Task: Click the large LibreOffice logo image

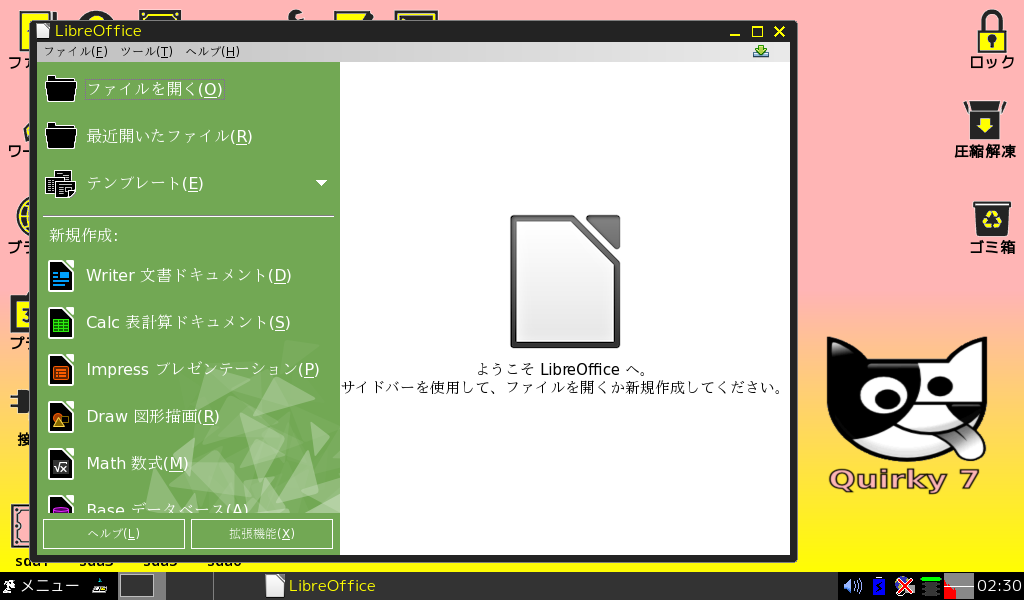Action: (x=565, y=281)
